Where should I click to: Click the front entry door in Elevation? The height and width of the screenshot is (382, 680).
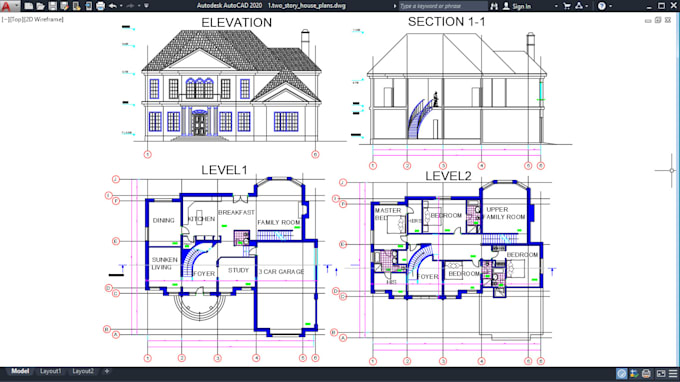point(199,123)
